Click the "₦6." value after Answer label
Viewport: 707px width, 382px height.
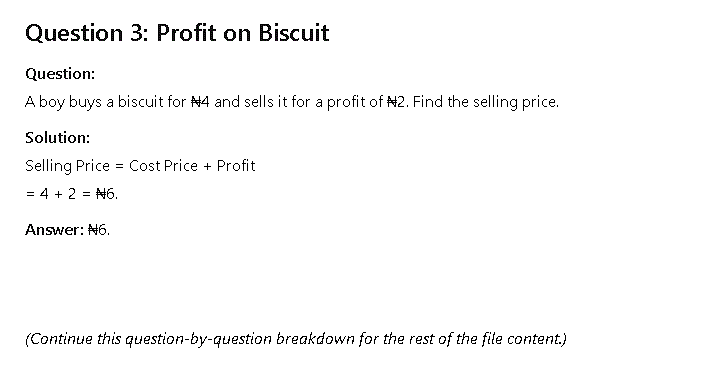point(99,230)
